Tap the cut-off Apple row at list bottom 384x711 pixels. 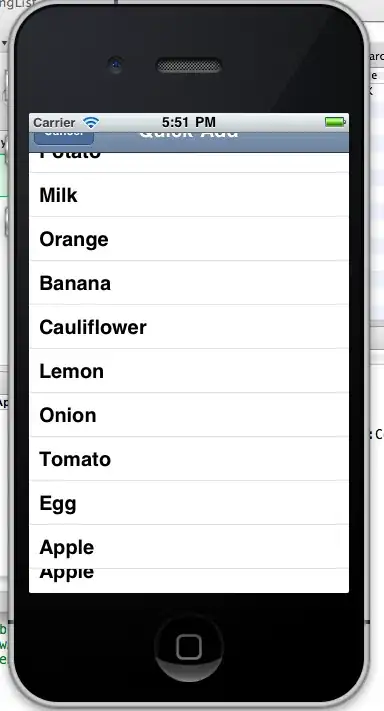[x=189, y=580]
